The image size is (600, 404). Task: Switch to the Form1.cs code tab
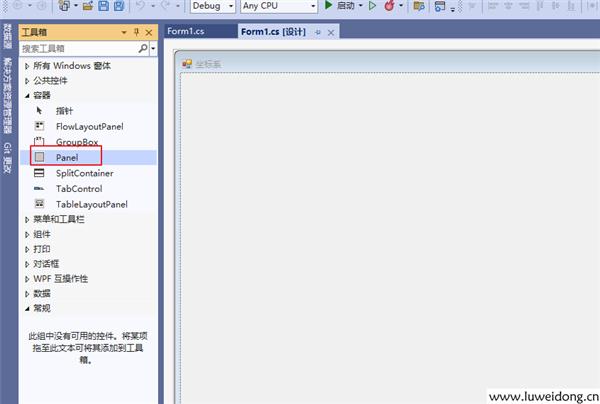click(x=186, y=31)
